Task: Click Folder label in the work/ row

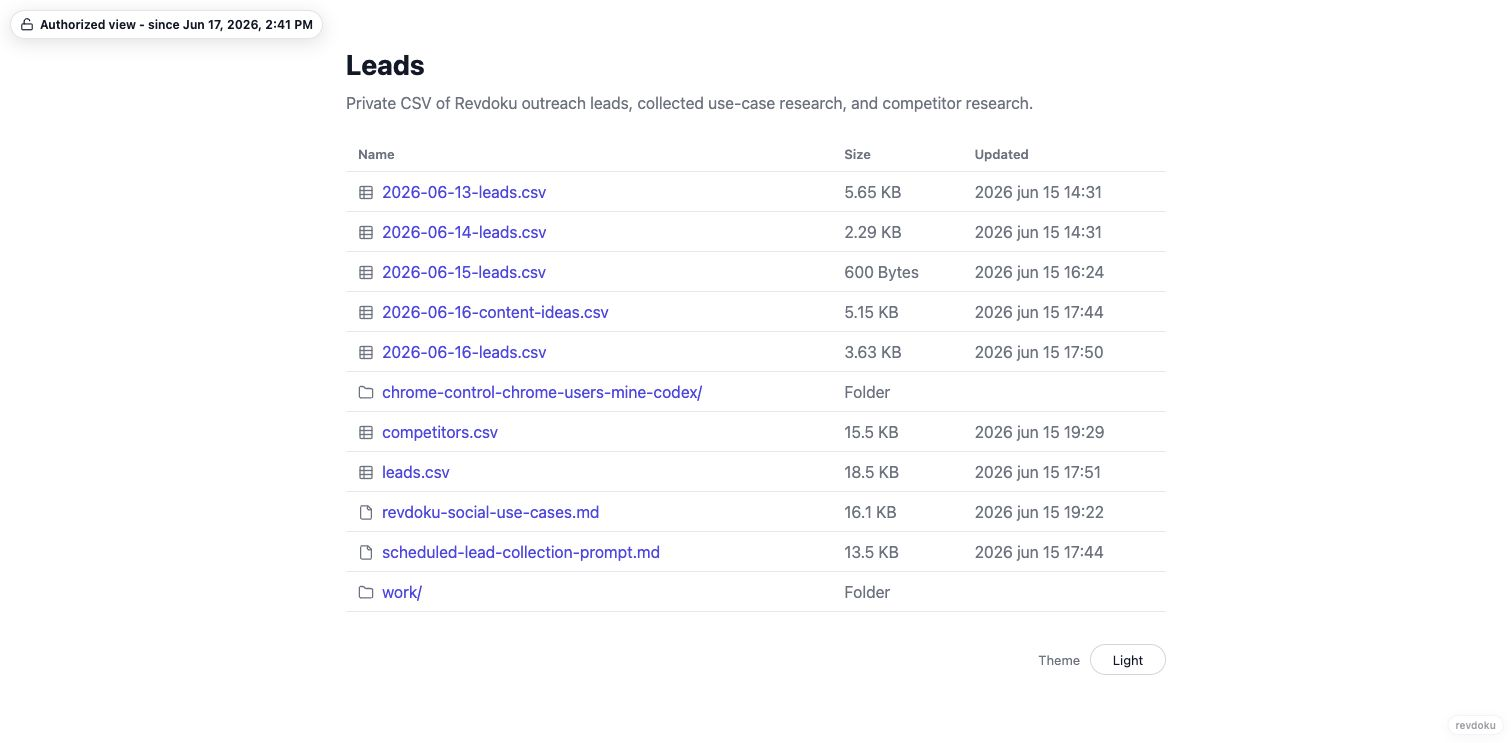Action: click(x=867, y=592)
